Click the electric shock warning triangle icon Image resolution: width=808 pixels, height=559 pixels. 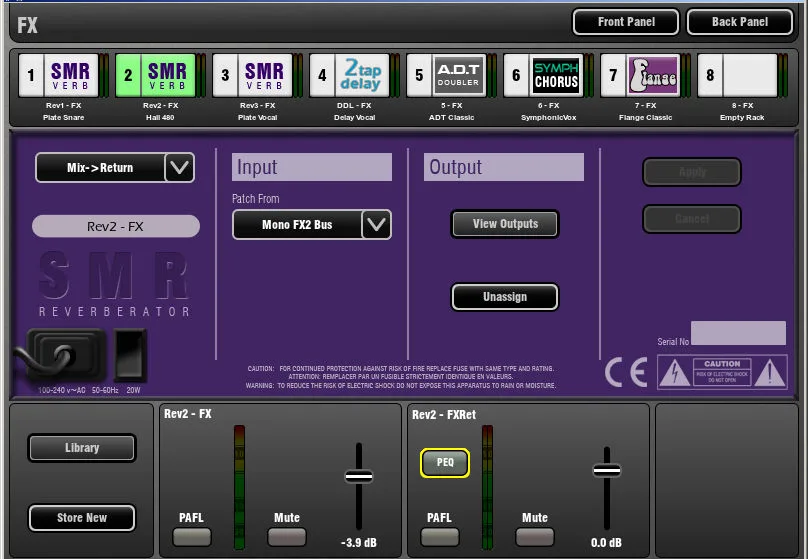pyautogui.click(x=675, y=372)
